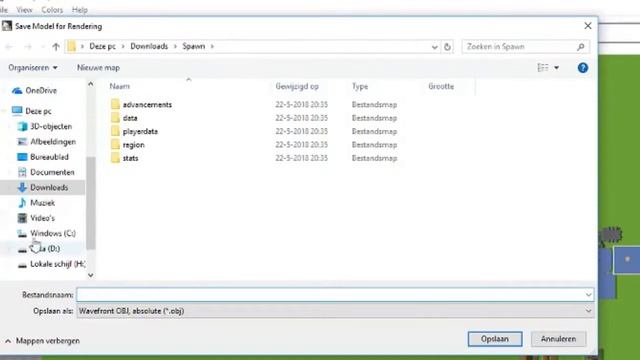The width and height of the screenshot is (640, 360).
Task: Expand the address bar history dropdown
Action: pyautogui.click(x=434, y=47)
